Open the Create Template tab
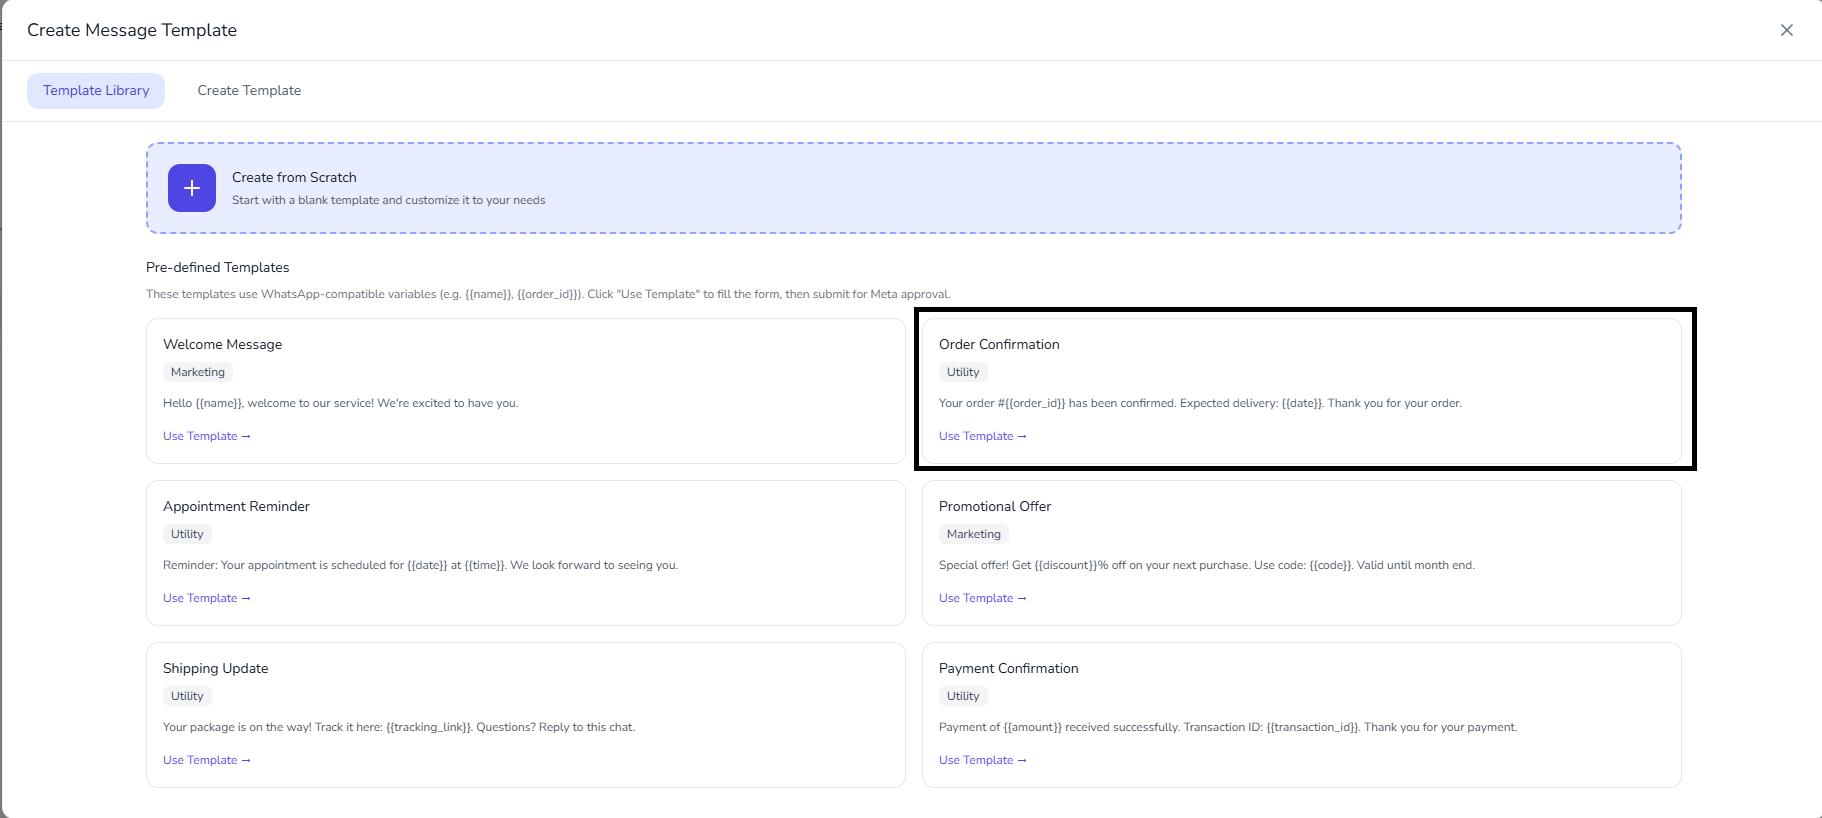 coord(249,90)
